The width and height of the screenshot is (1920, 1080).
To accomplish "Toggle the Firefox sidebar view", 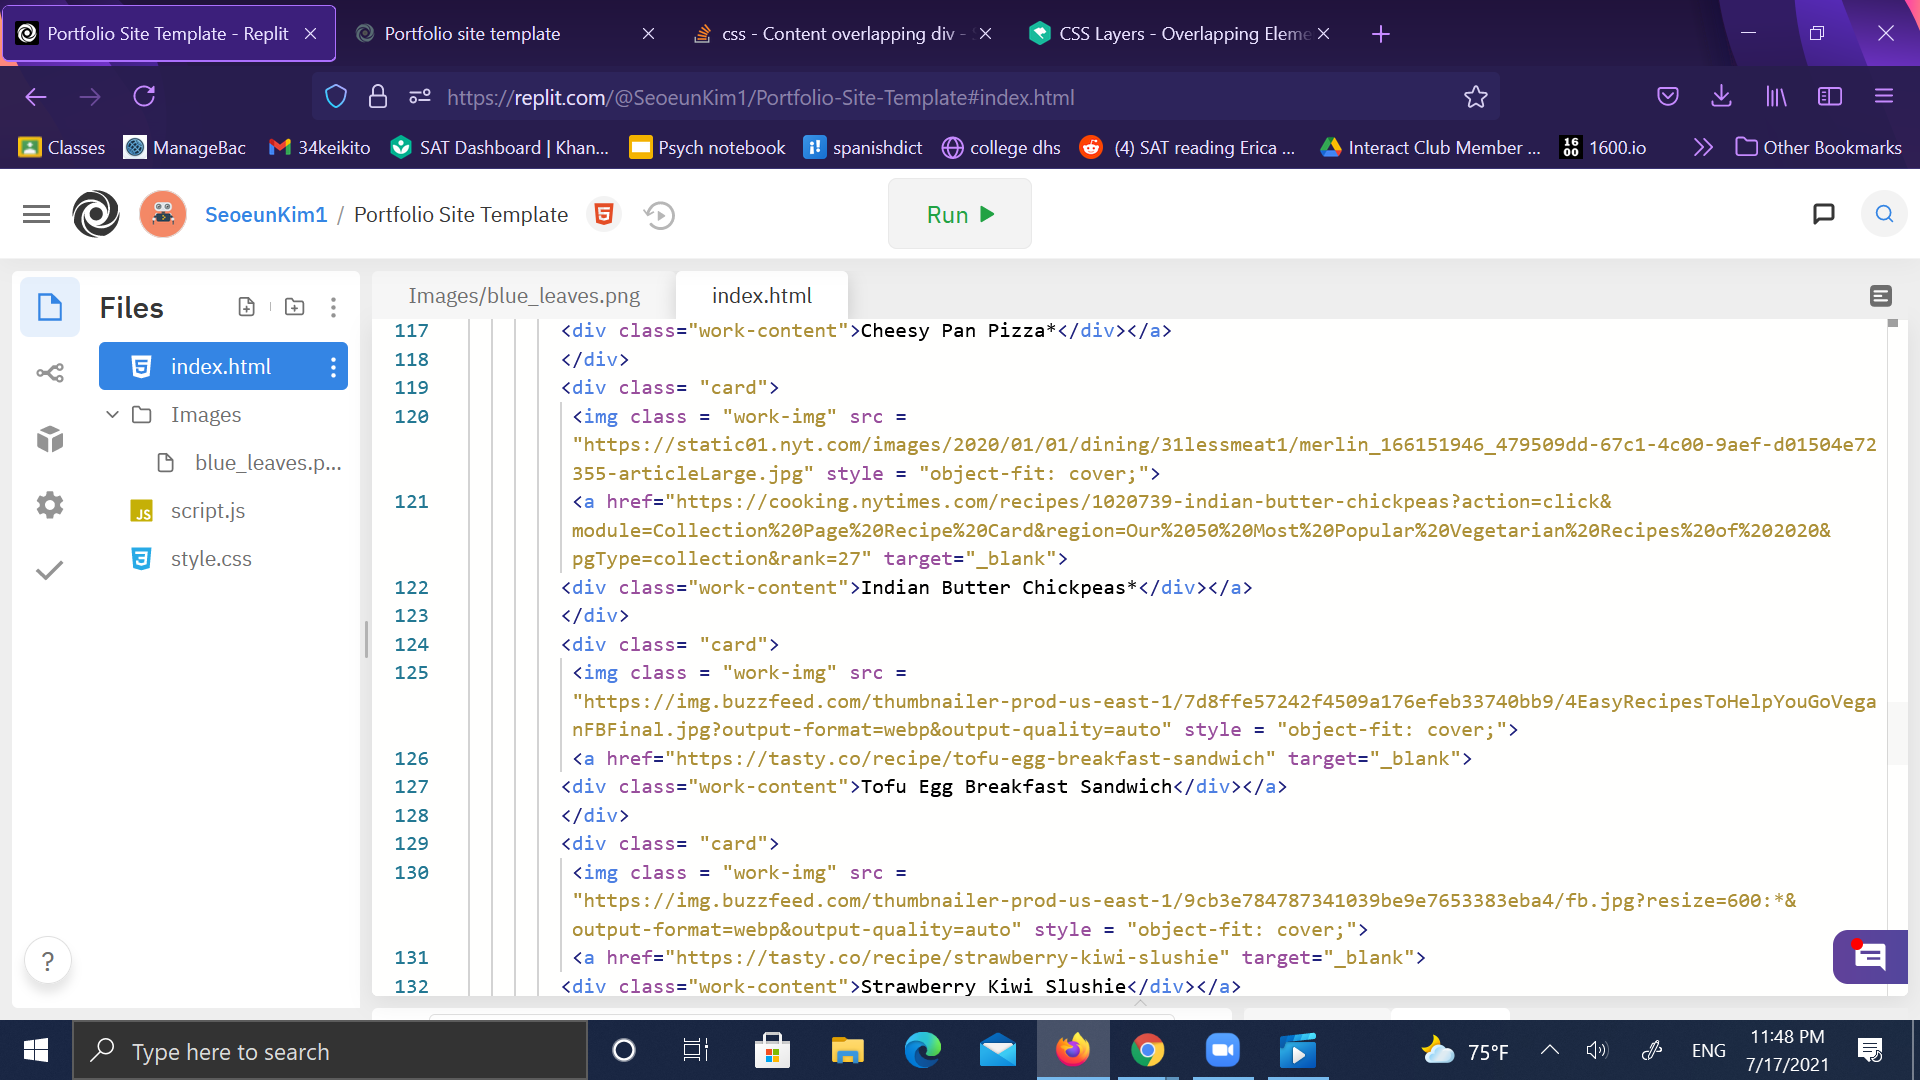I will [x=1829, y=97].
